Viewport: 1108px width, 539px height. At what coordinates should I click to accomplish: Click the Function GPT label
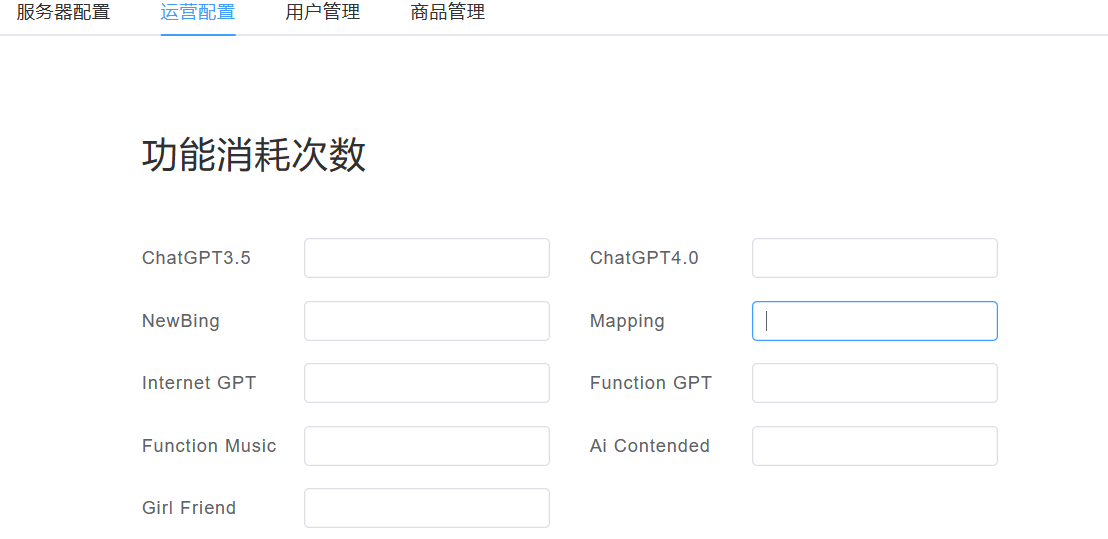pos(652,383)
